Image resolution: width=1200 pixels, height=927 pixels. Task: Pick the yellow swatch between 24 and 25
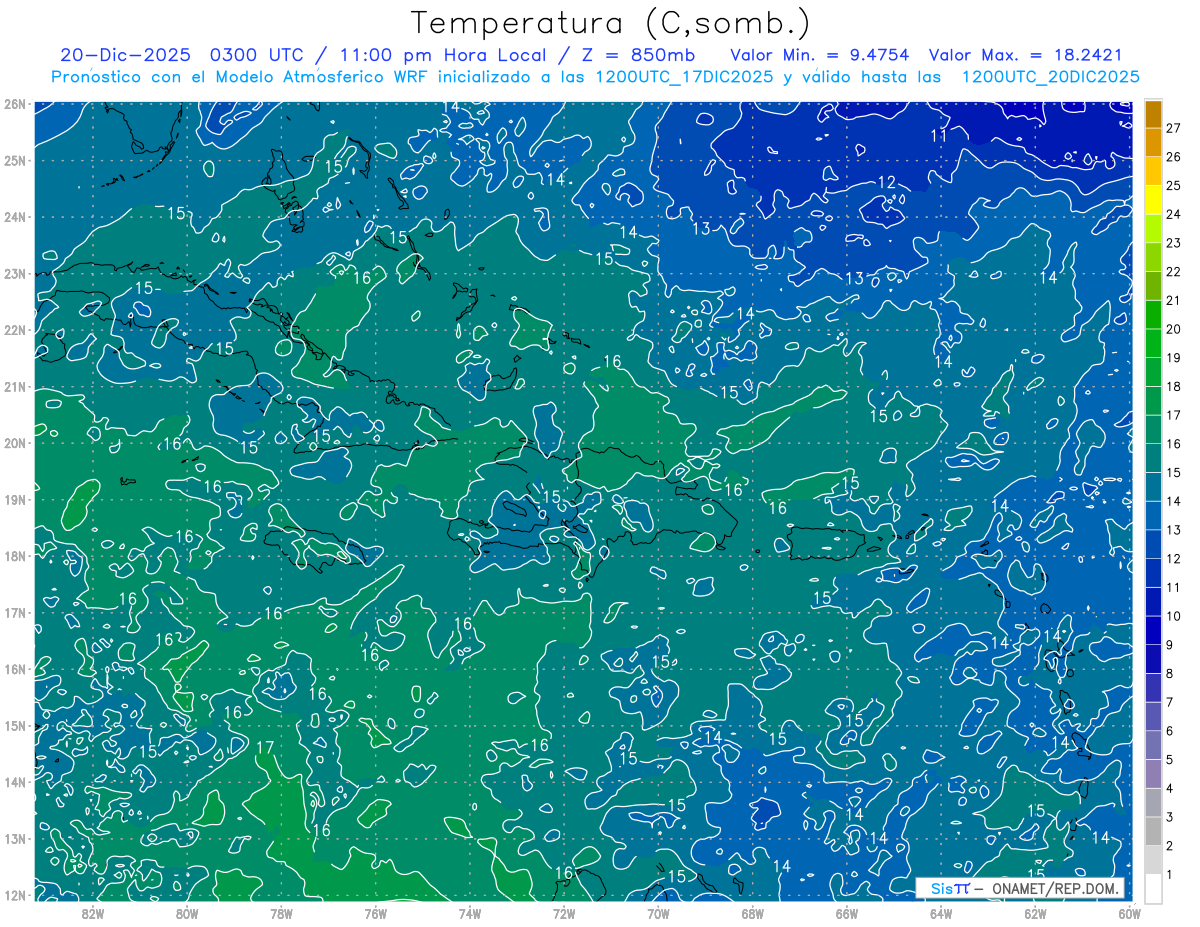pos(1154,201)
